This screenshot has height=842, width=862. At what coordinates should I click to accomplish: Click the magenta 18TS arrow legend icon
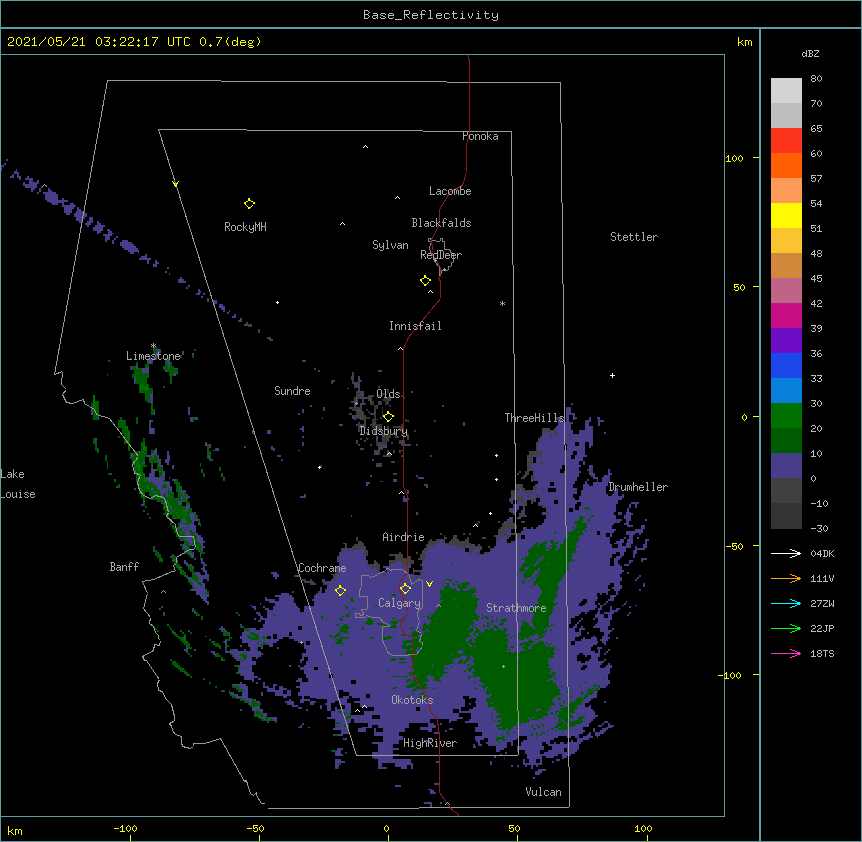(x=786, y=653)
